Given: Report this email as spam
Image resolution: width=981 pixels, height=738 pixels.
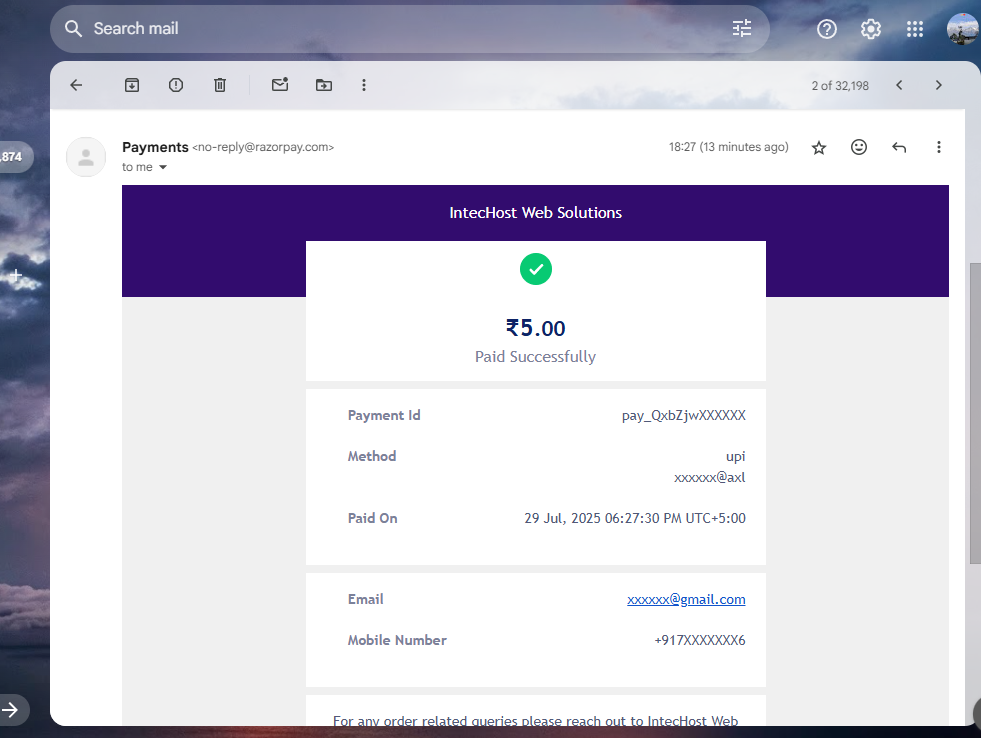Looking at the screenshot, I should coord(175,85).
